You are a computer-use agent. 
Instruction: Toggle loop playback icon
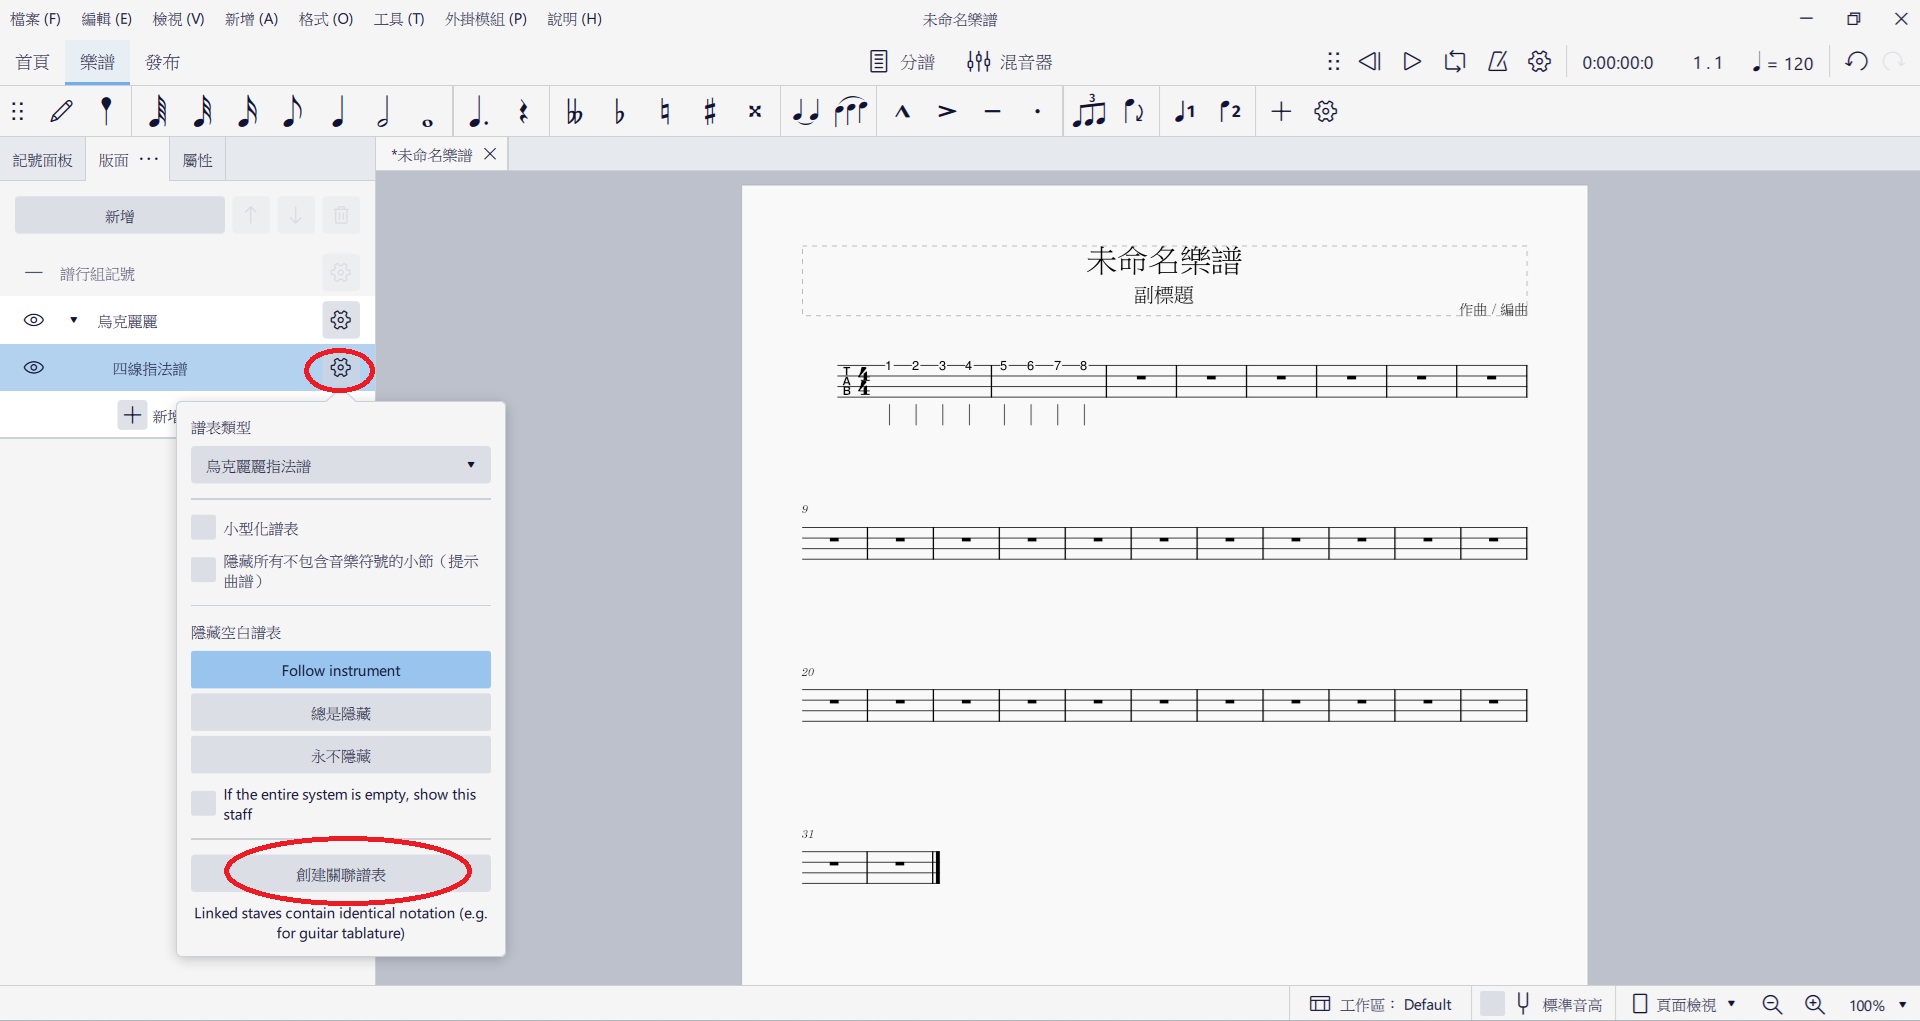click(1454, 62)
